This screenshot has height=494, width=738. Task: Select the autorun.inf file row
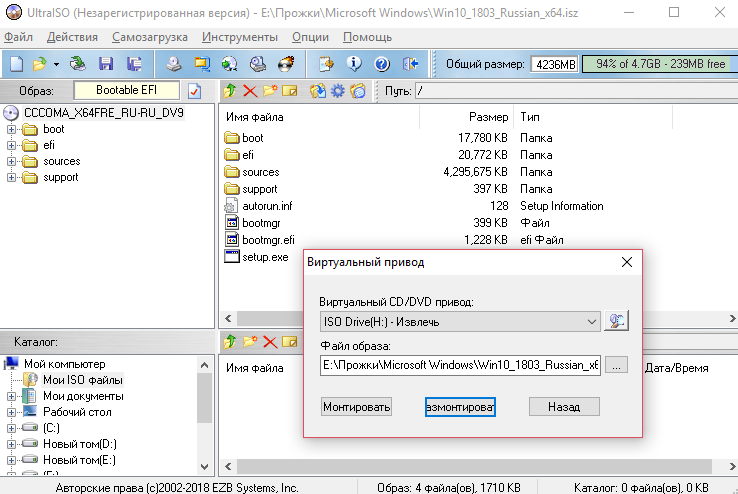coord(414,206)
